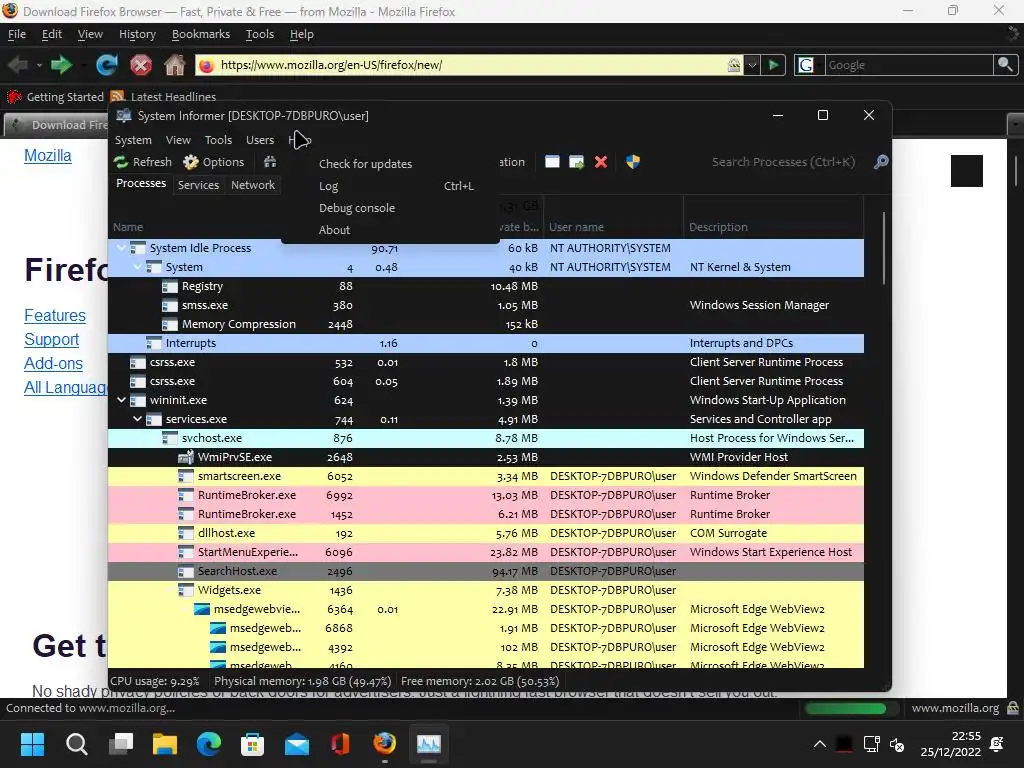The height and width of the screenshot is (768, 1024).
Task: Click the Add-ons link on page
Action: click(x=54, y=364)
